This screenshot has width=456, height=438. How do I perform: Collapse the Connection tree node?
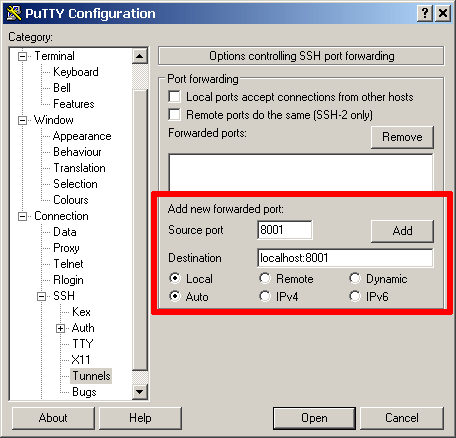coord(22,217)
